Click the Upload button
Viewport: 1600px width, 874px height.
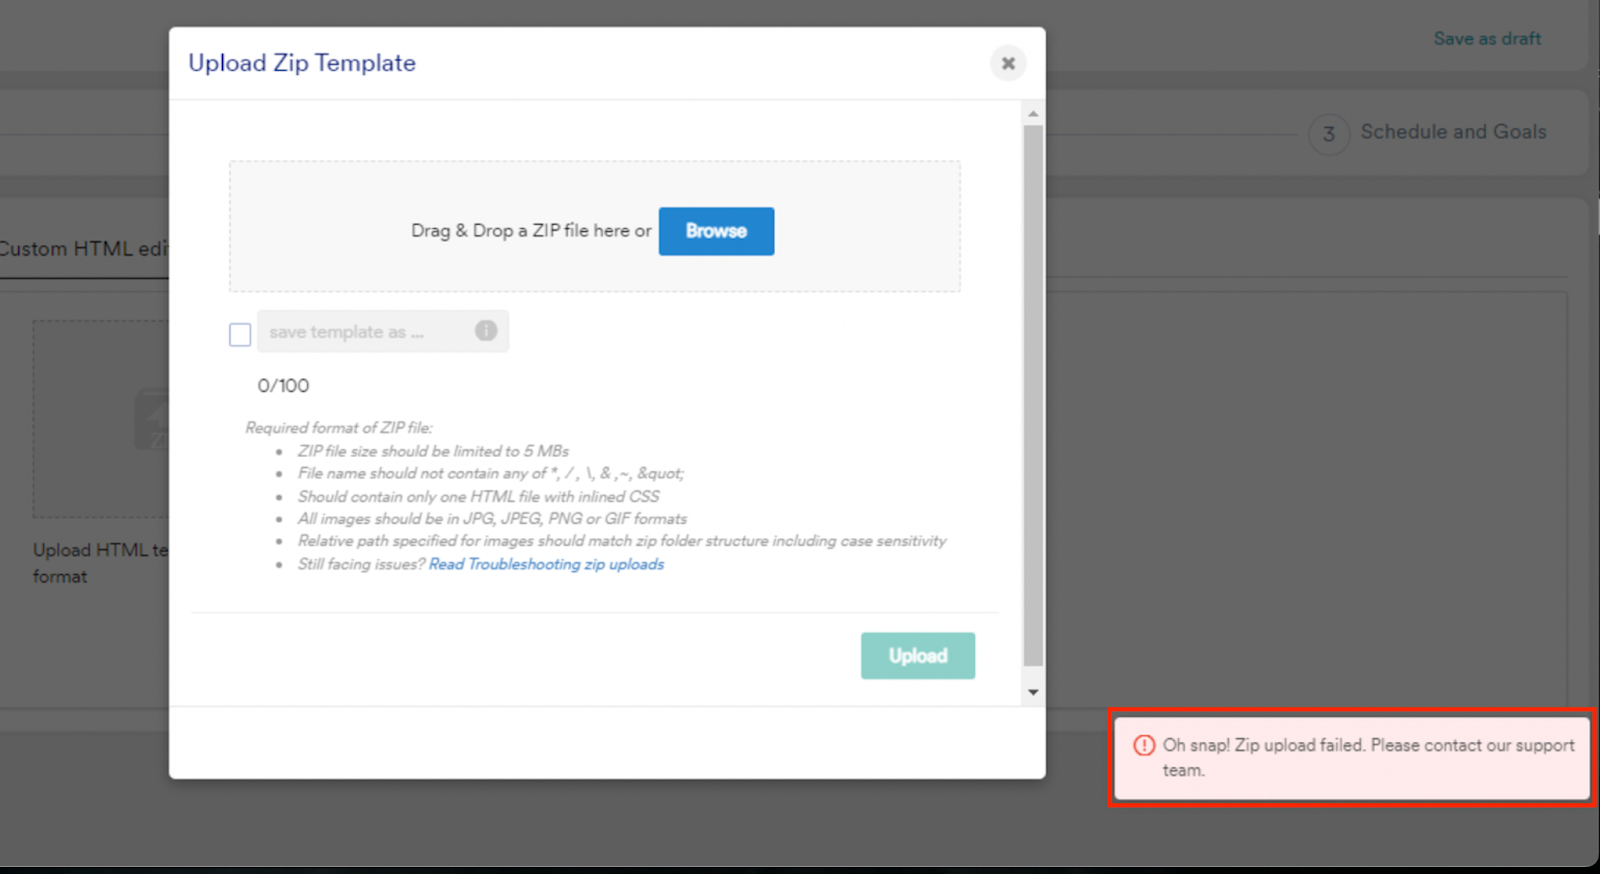pos(917,656)
